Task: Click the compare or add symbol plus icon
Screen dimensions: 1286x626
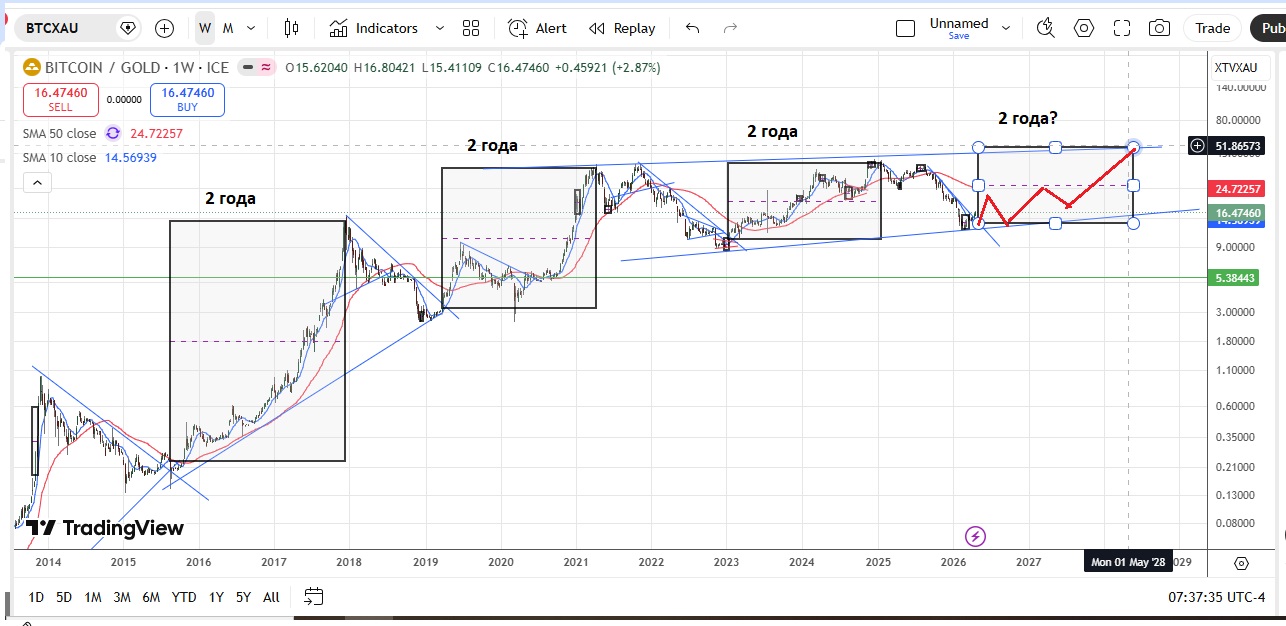Action: (x=164, y=28)
